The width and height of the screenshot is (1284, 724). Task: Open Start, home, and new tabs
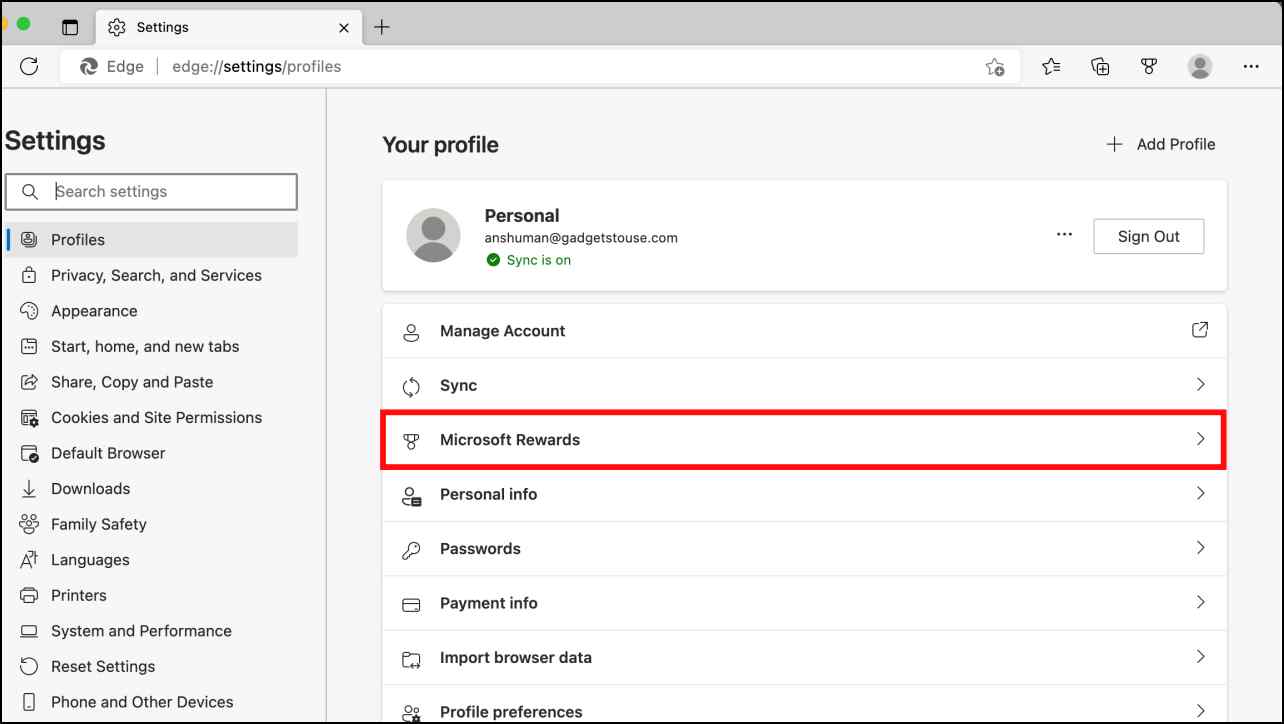[x=151, y=346]
